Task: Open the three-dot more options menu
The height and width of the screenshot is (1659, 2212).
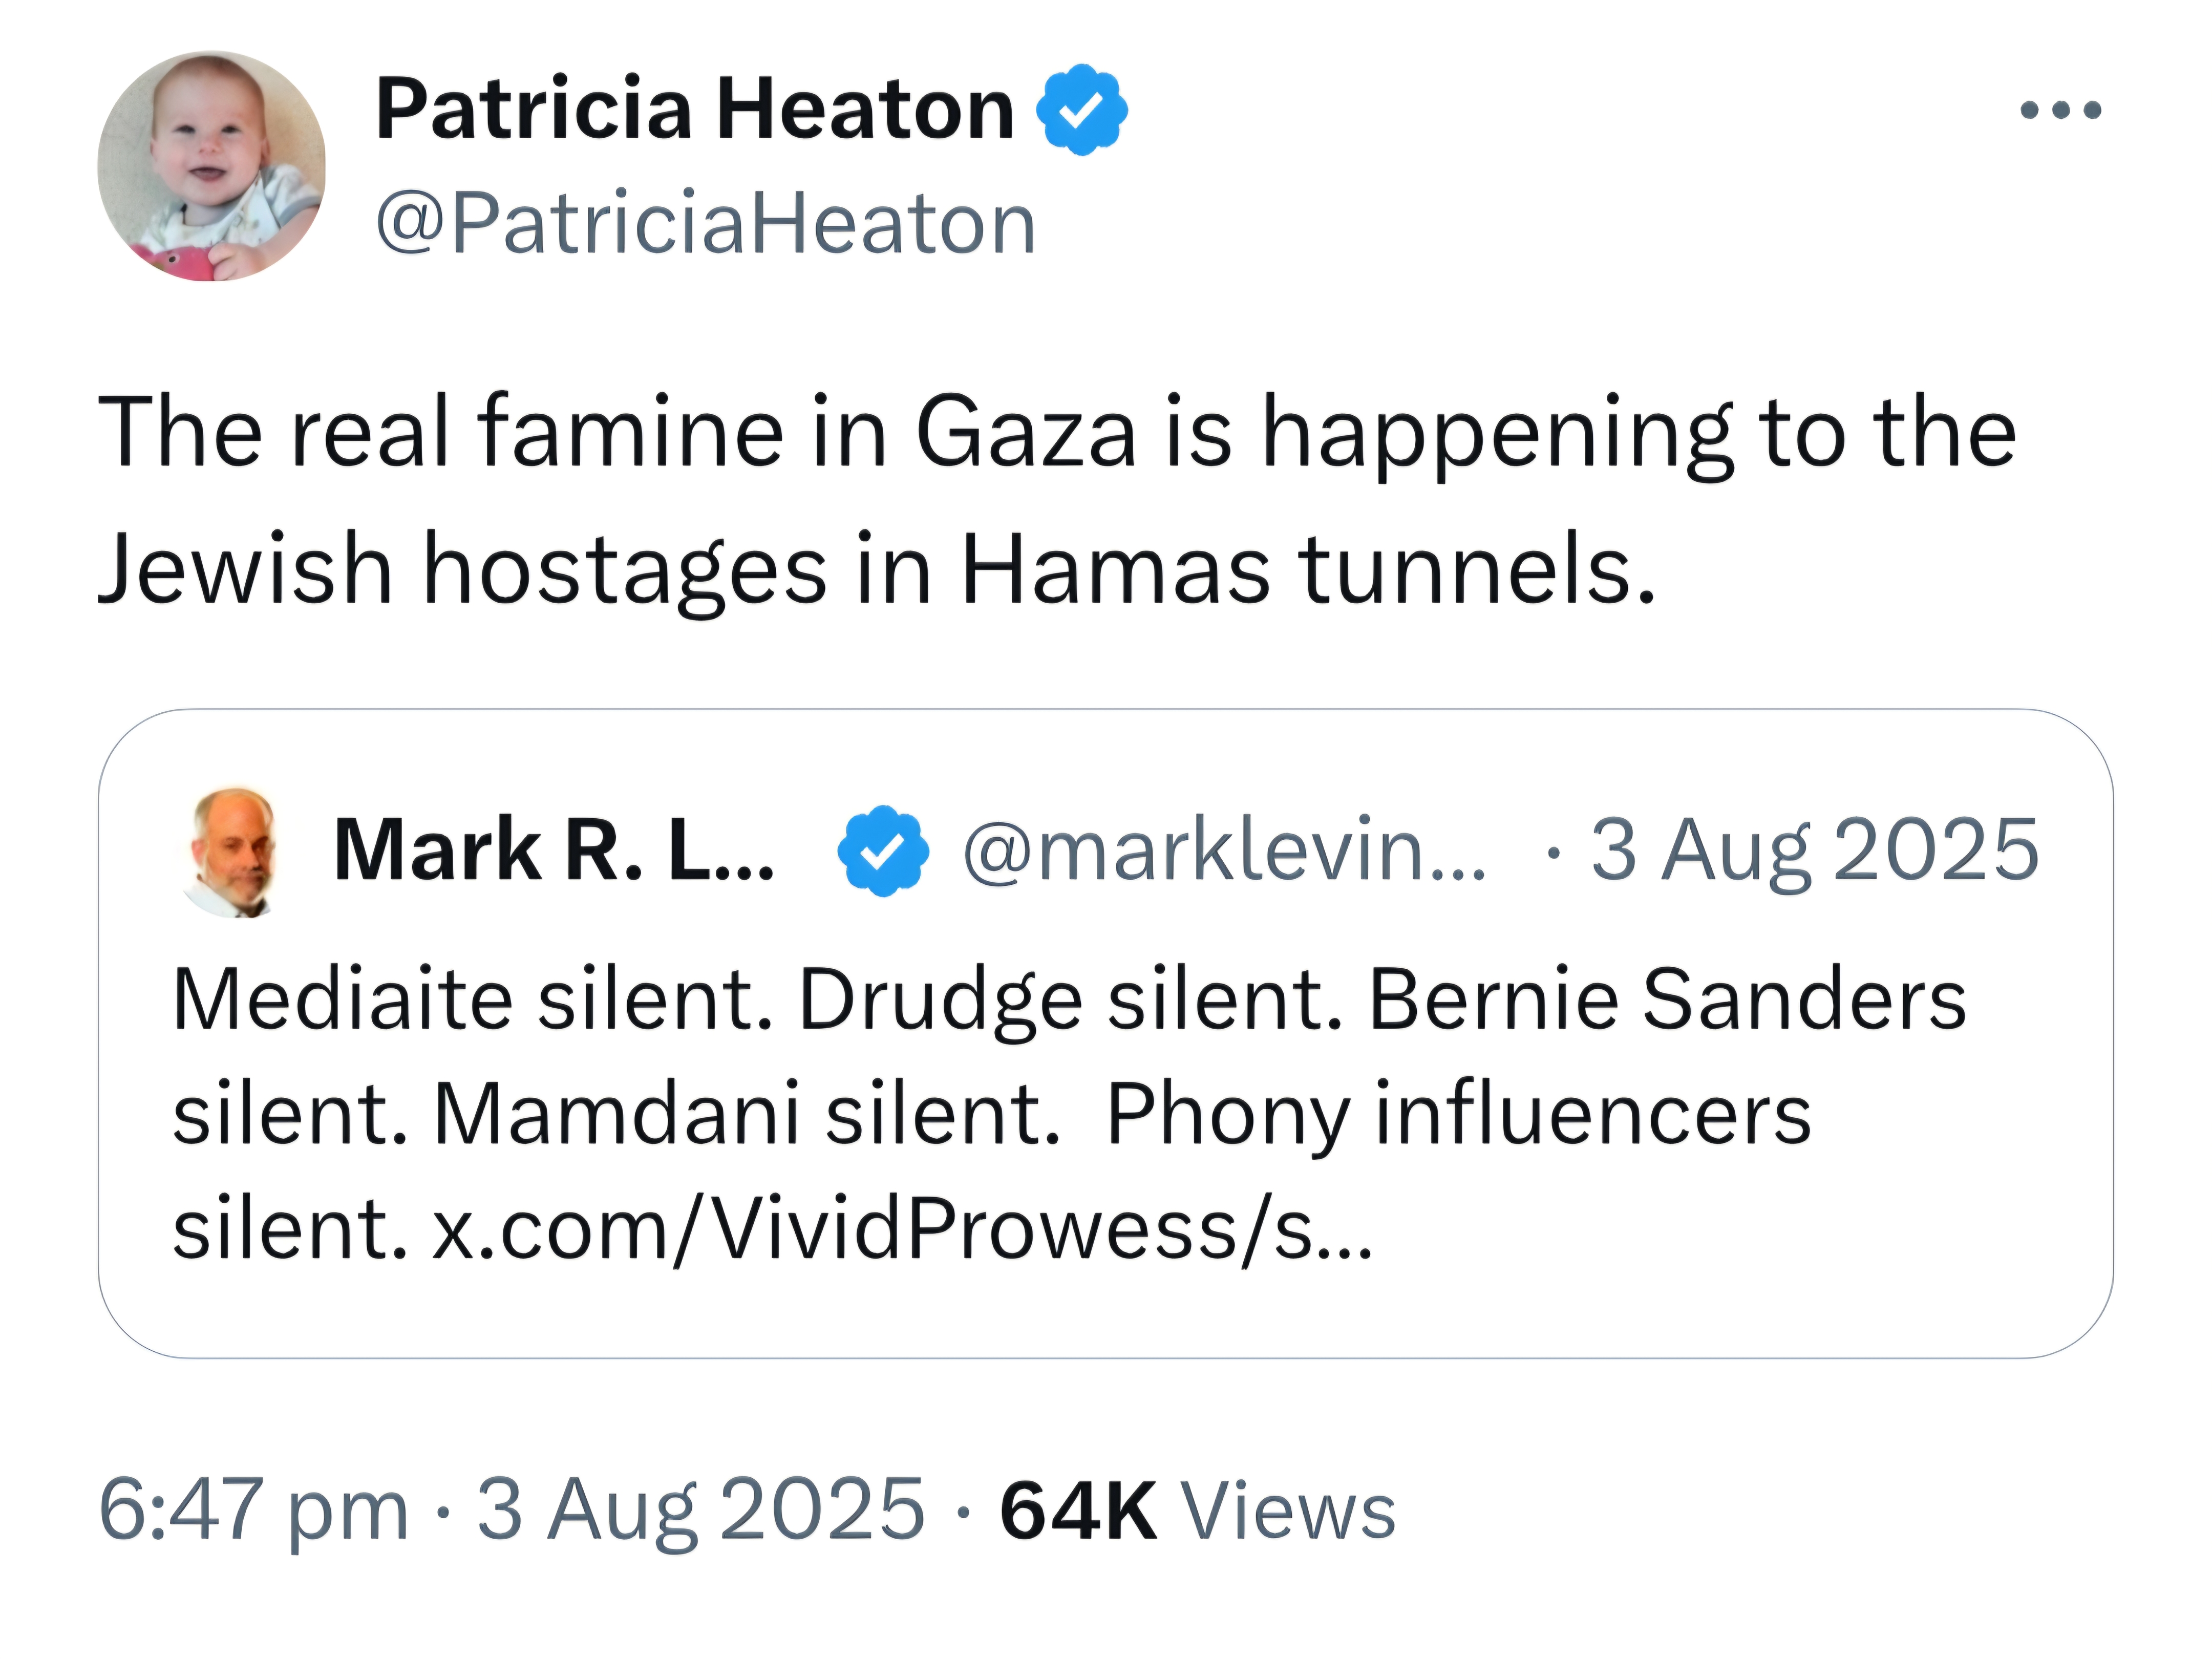Action: click(x=2061, y=109)
